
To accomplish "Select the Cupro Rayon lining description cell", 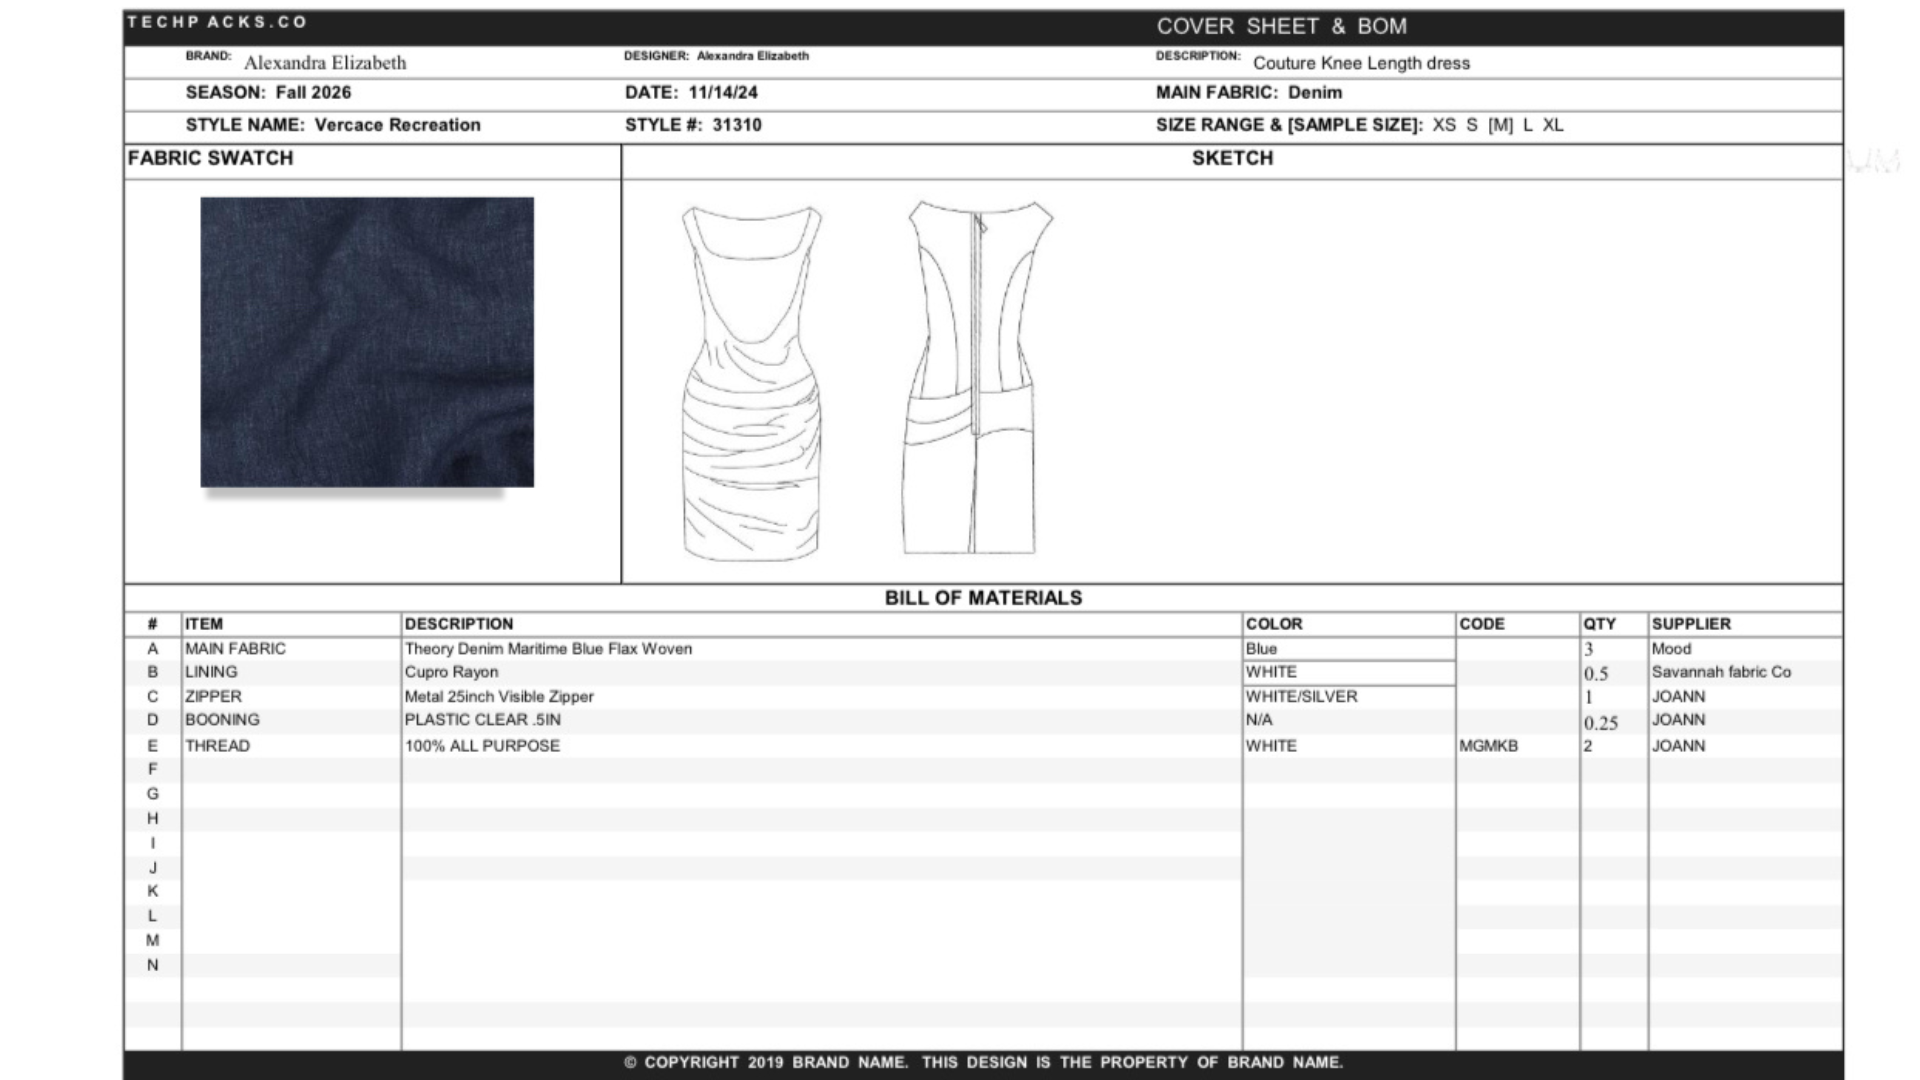I will 451,672.
